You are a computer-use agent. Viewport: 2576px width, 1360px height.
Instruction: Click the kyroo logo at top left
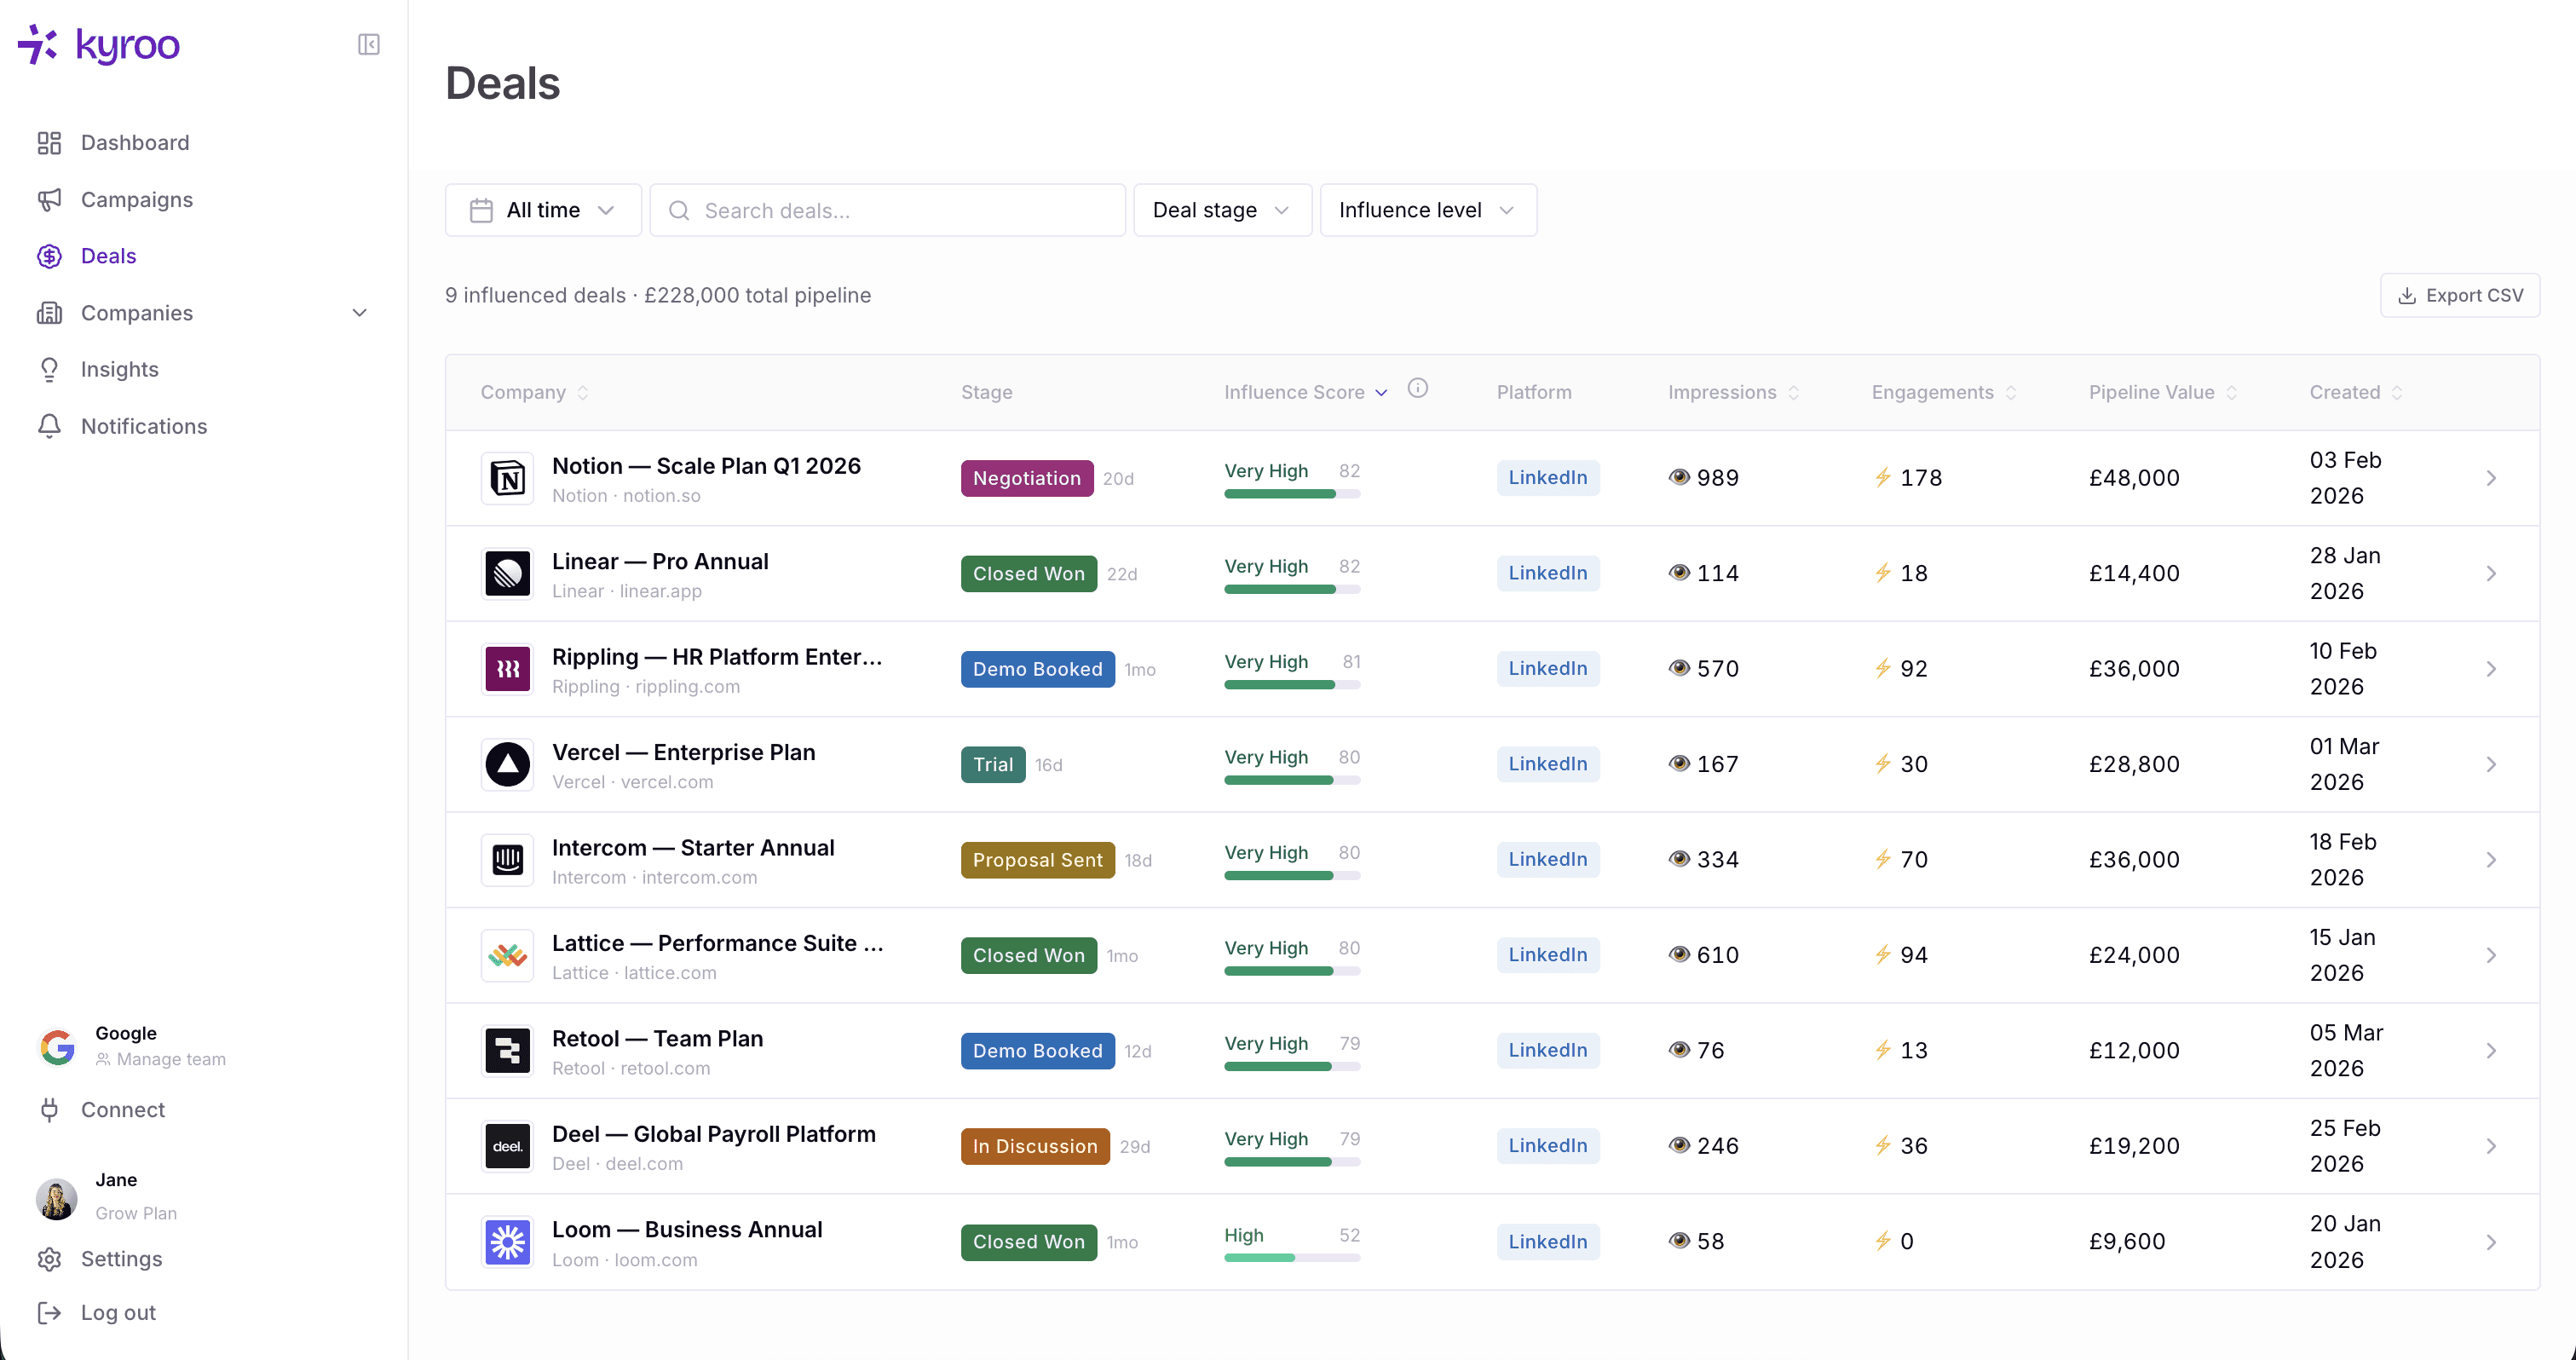[98, 44]
